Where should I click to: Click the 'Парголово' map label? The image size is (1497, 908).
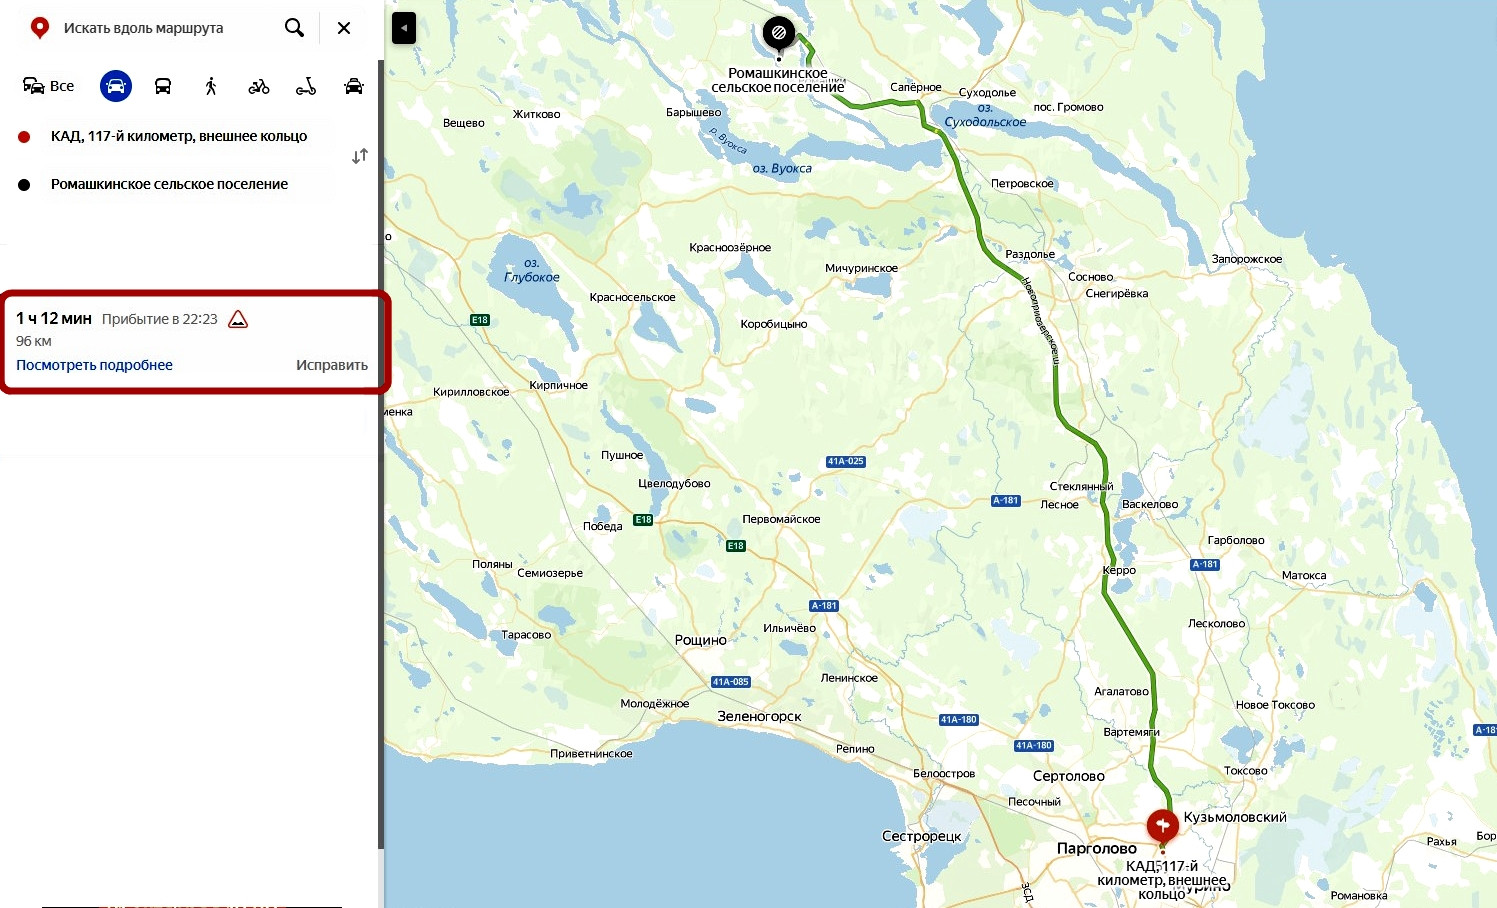point(1097,848)
